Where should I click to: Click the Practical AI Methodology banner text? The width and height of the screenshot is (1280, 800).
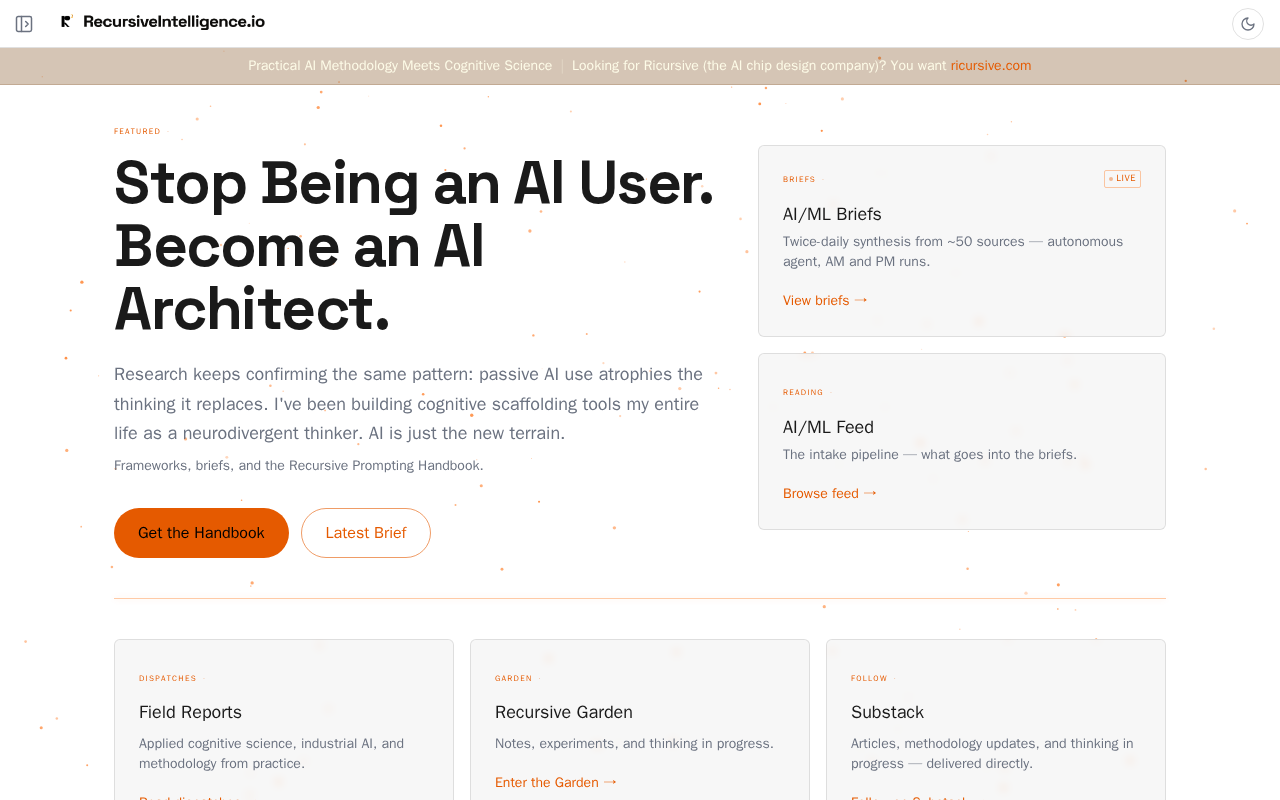click(400, 66)
